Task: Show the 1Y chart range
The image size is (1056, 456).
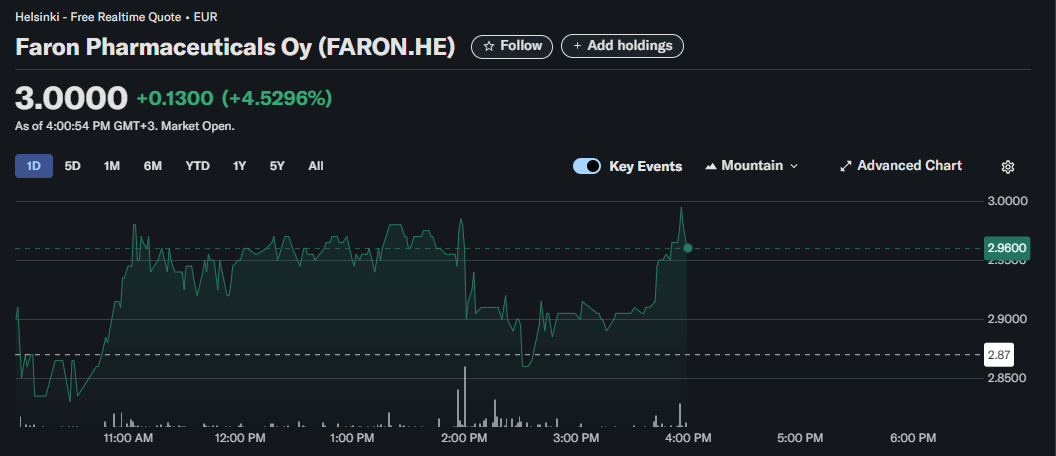Action: (x=239, y=166)
